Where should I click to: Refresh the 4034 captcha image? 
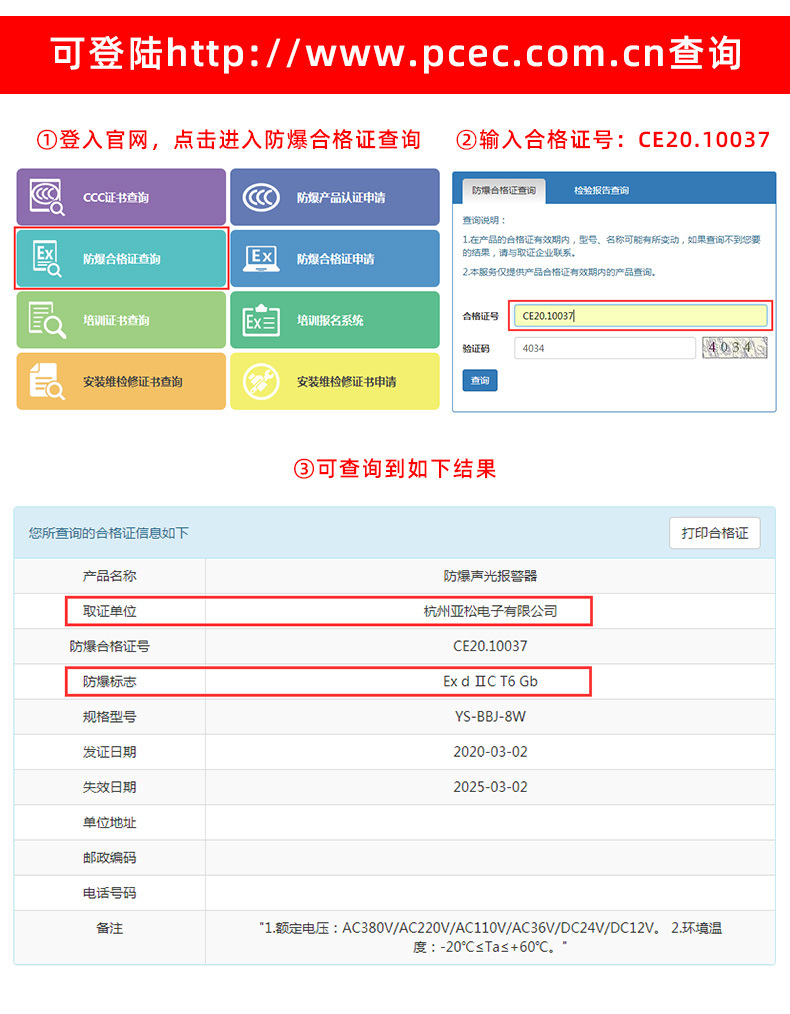tap(734, 348)
